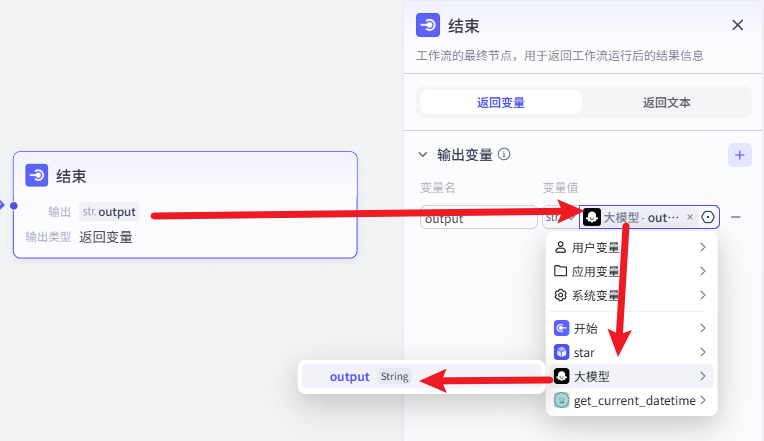Switch to the 返回变量 tab
The height and width of the screenshot is (441, 764).
[x=501, y=102]
